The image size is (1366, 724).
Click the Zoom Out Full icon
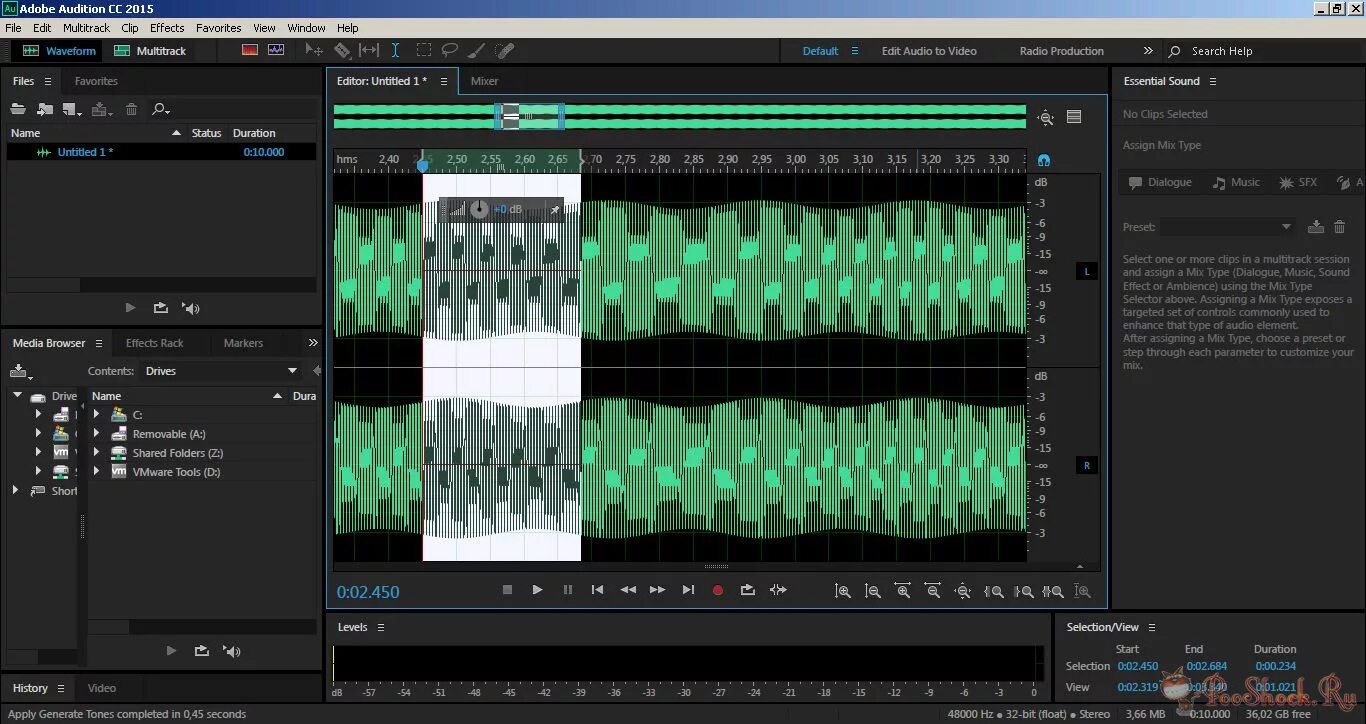pos(963,591)
